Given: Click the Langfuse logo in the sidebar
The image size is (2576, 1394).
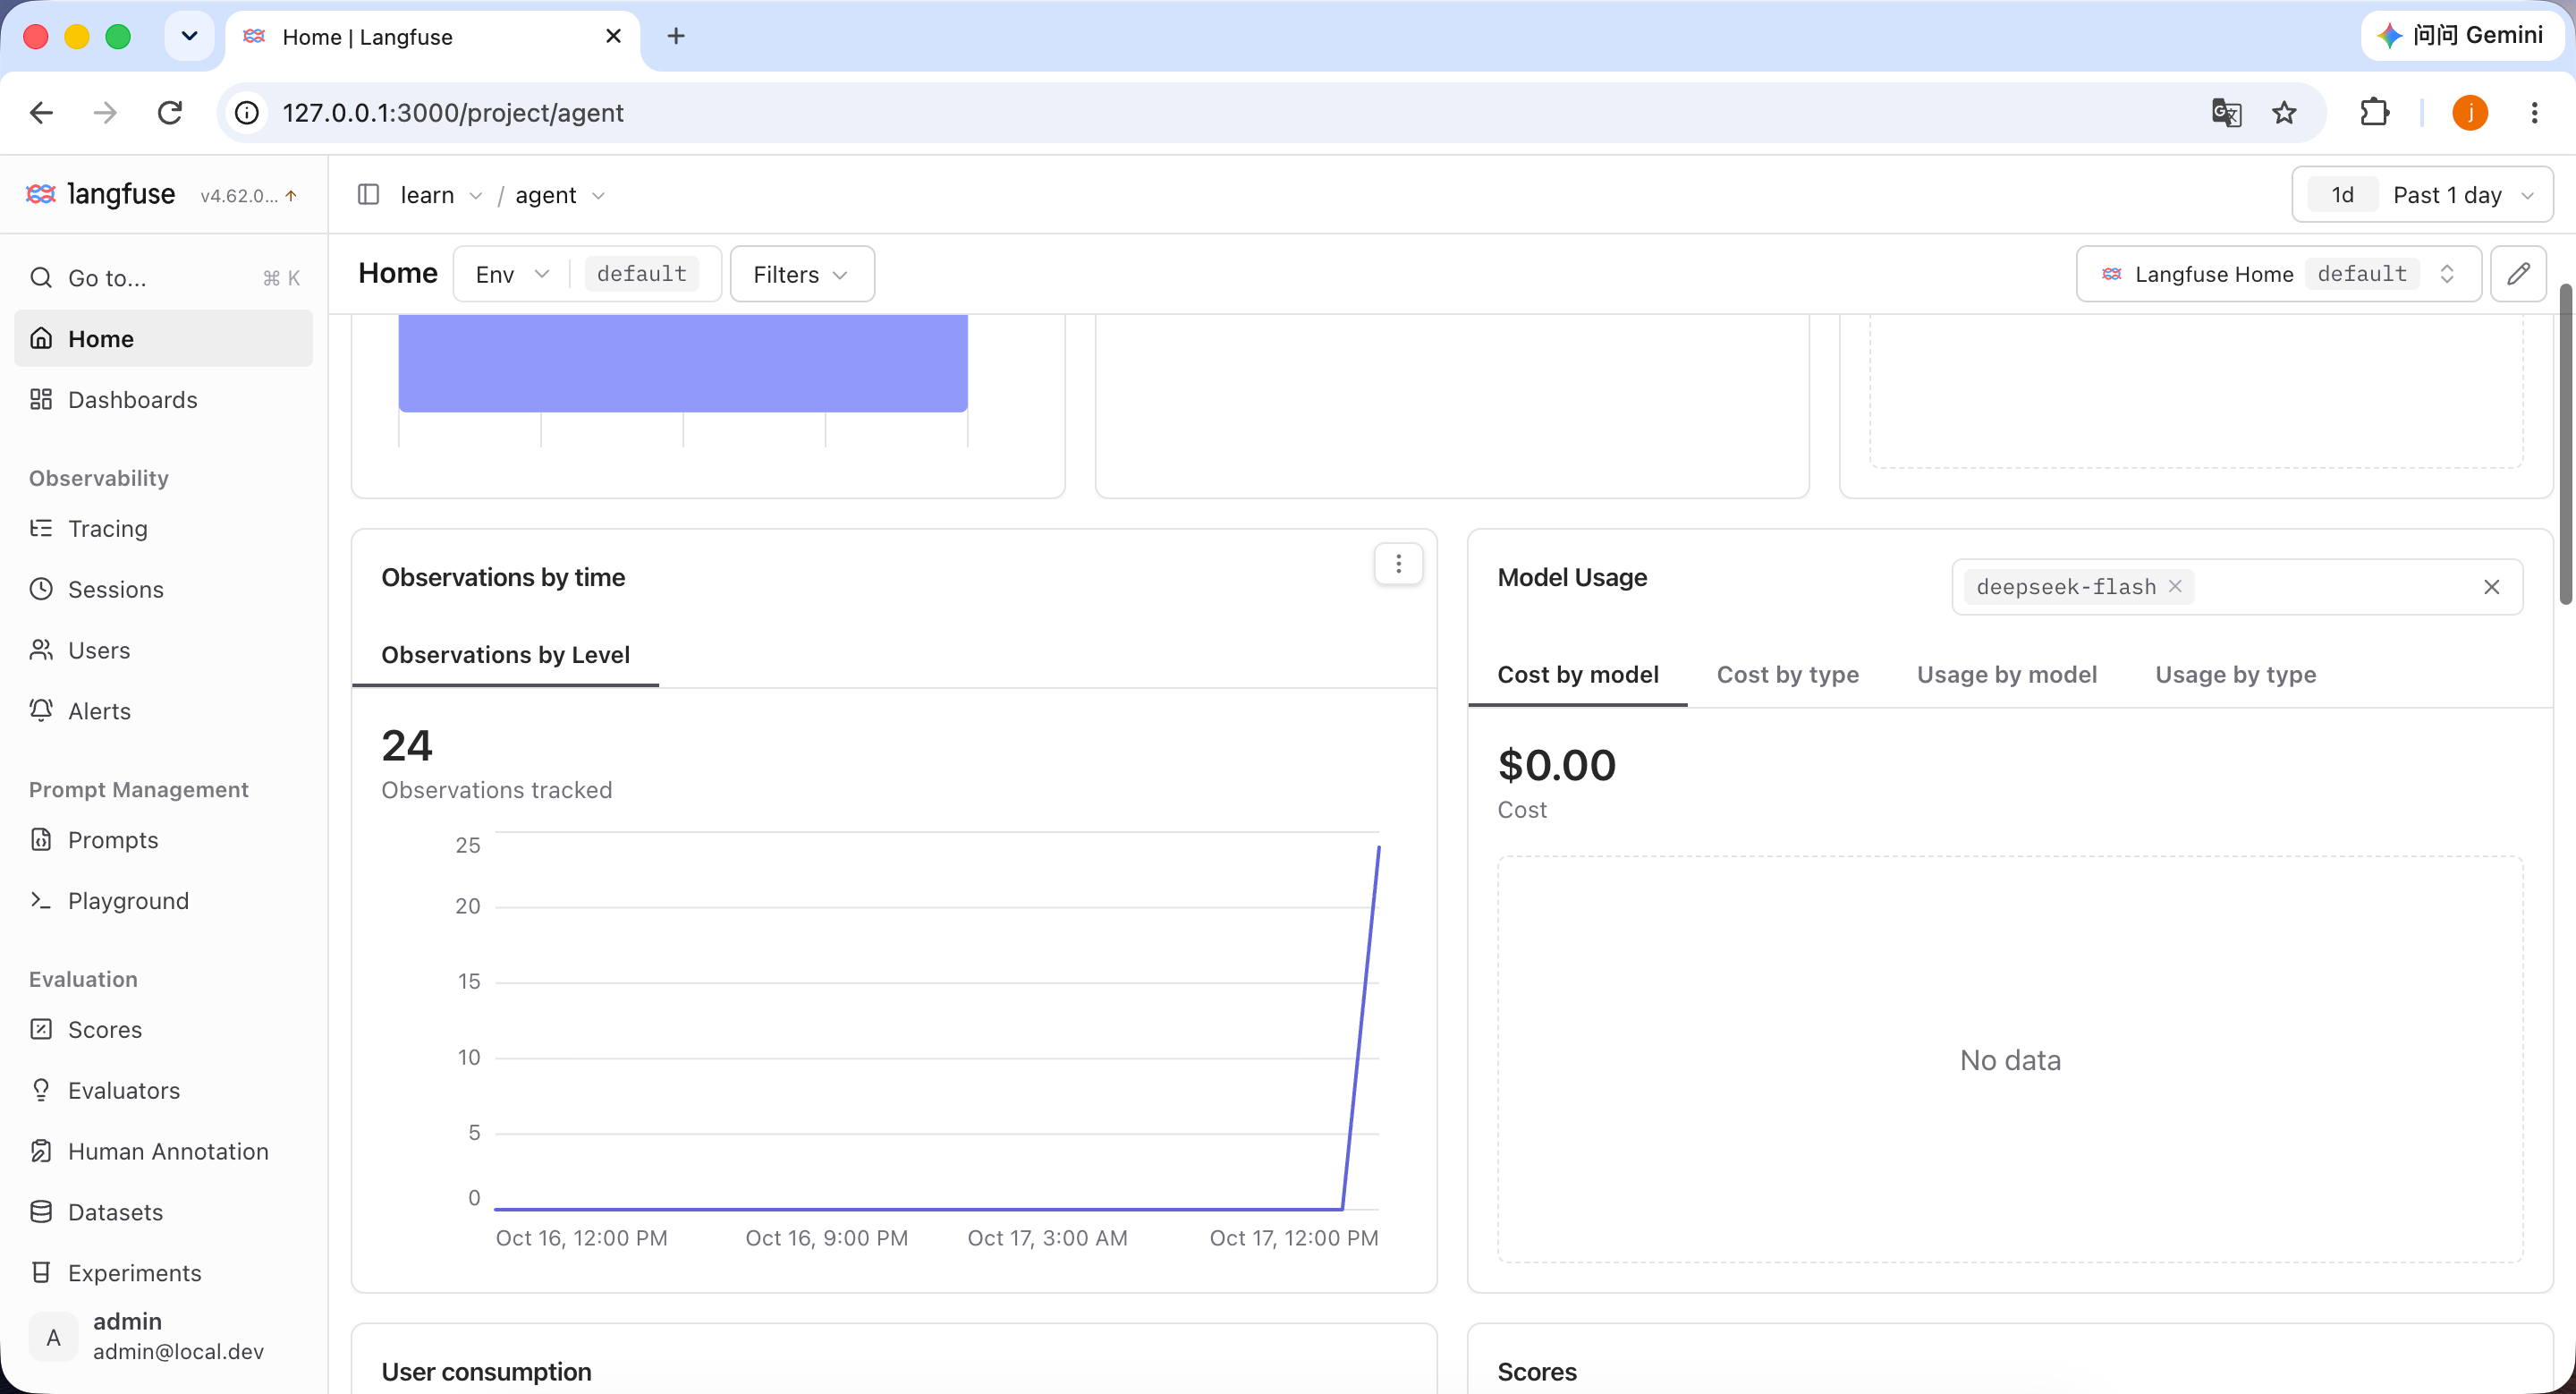Looking at the screenshot, I should [x=100, y=194].
